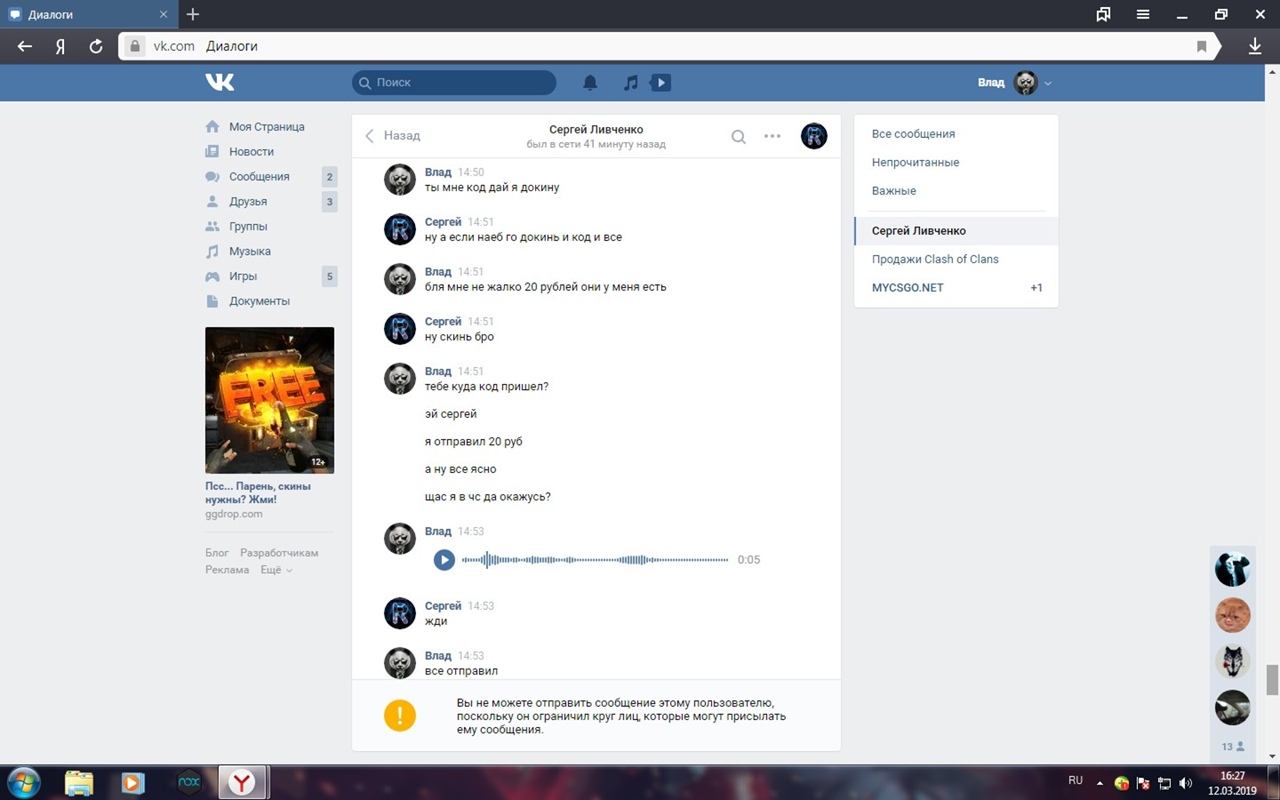Search within this conversation using magnifier icon
Image resolution: width=1280 pixels, height=800 pixels.
click(738, 137)
